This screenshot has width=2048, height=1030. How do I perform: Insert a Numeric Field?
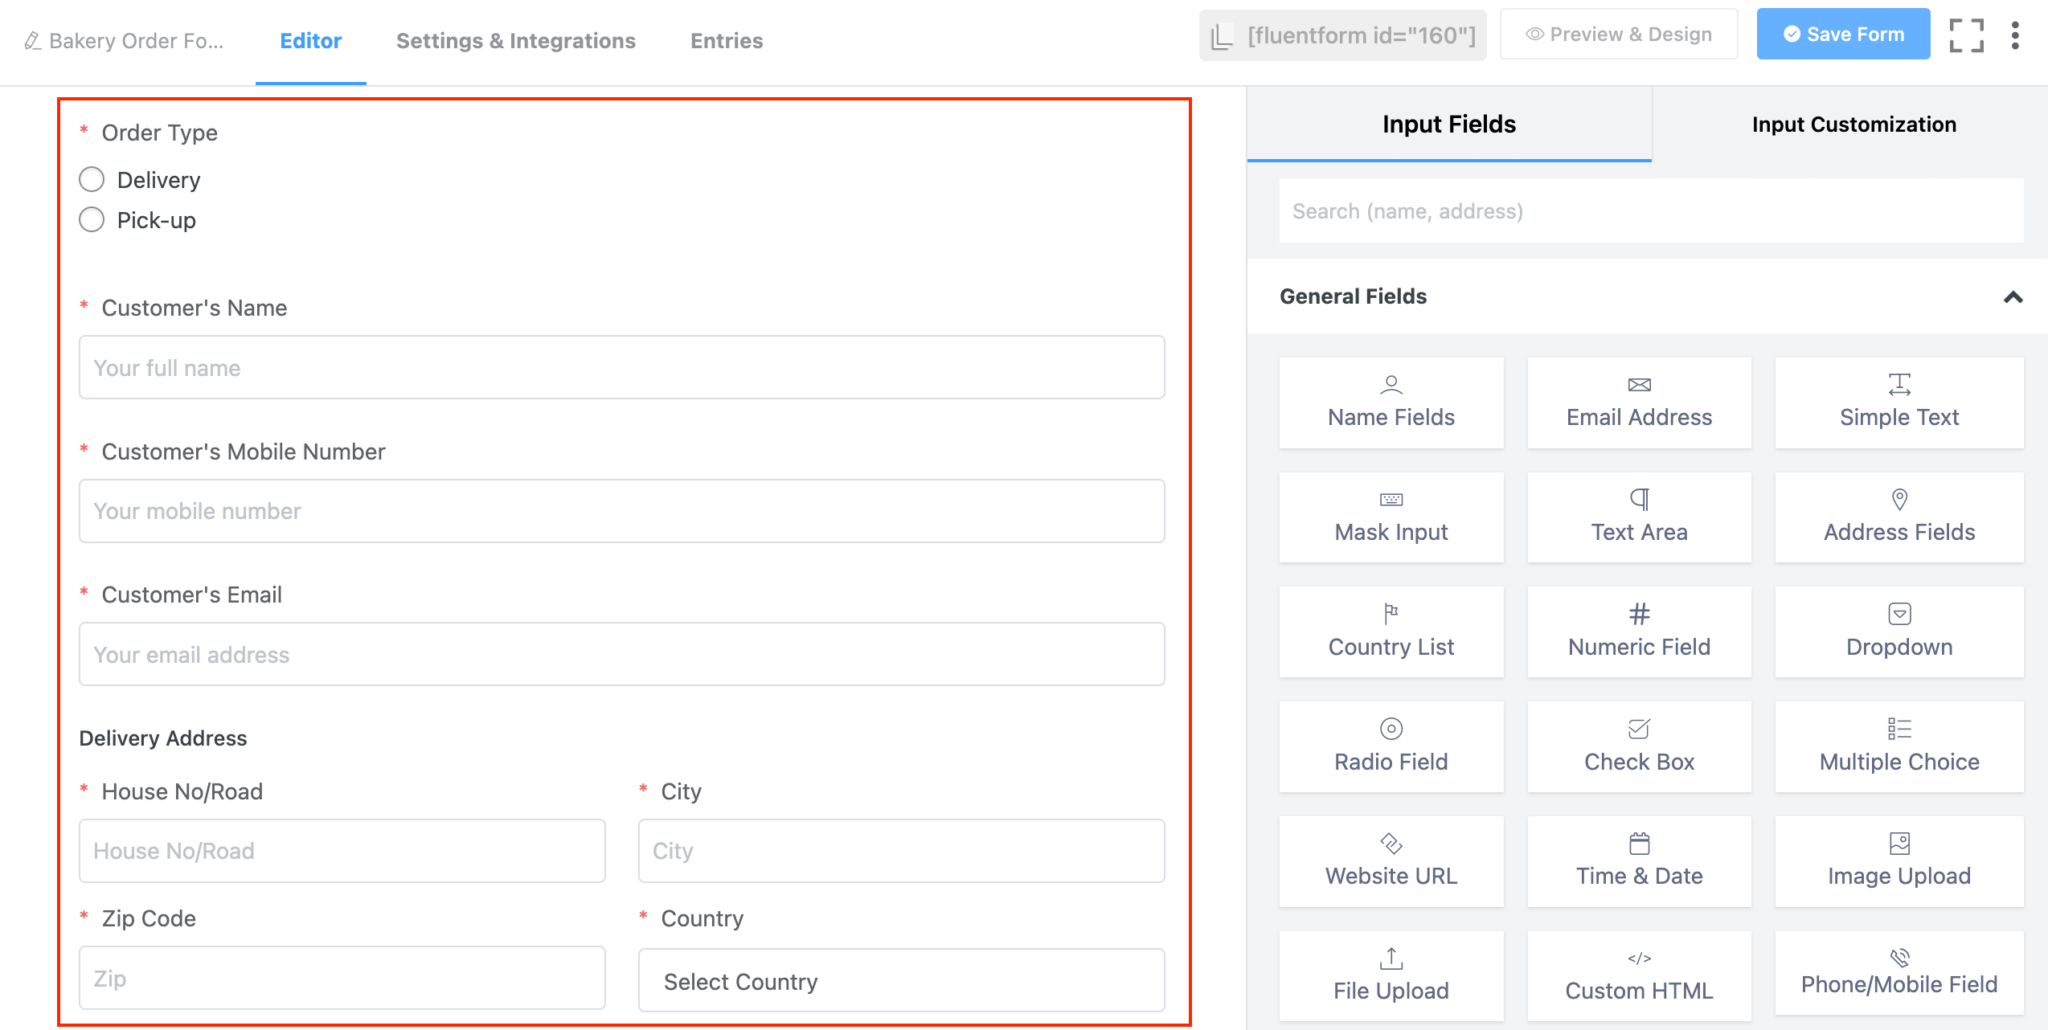1639,631
